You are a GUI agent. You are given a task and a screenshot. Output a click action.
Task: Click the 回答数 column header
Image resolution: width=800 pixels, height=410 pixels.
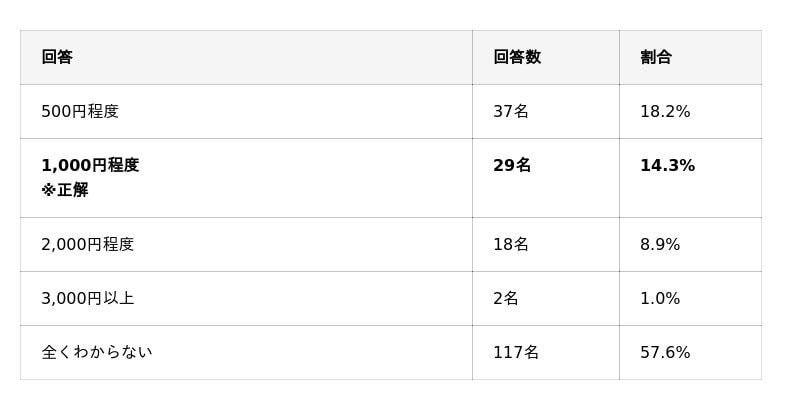coord(517,57)
